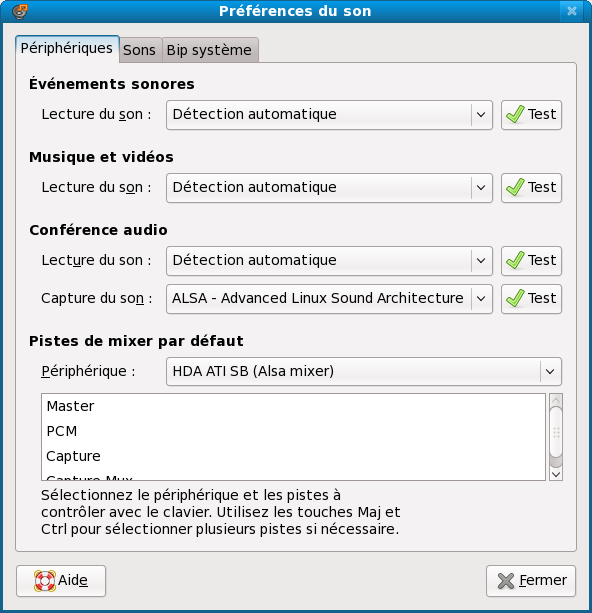Test Conférence audio playback device
Image resolution: width=592 pixels, height=613 pixels.
(x=531, y=261)
